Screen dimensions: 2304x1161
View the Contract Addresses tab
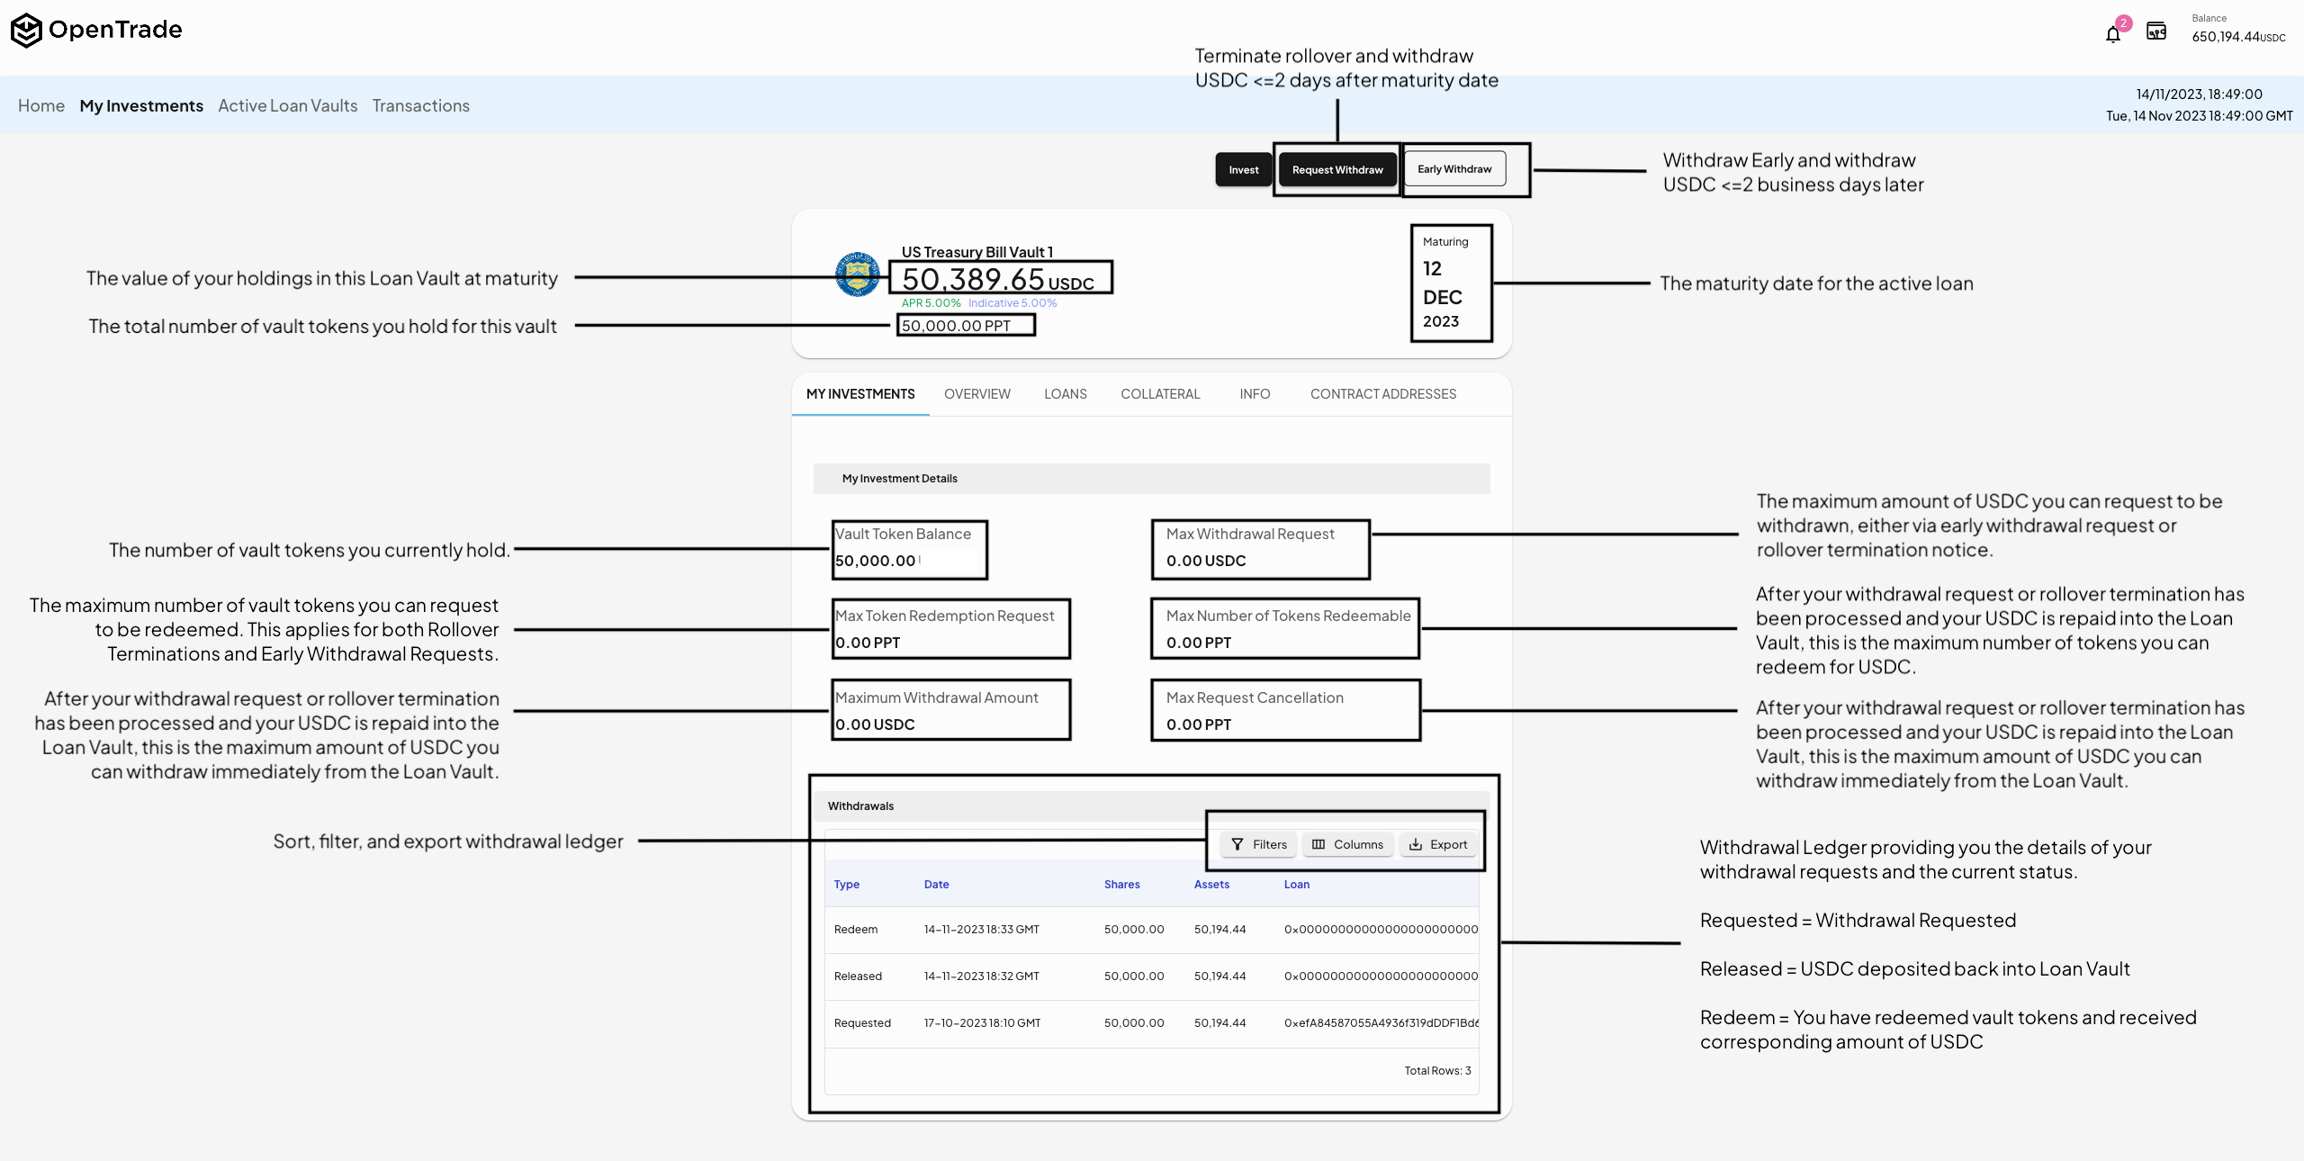(1382, 394)
